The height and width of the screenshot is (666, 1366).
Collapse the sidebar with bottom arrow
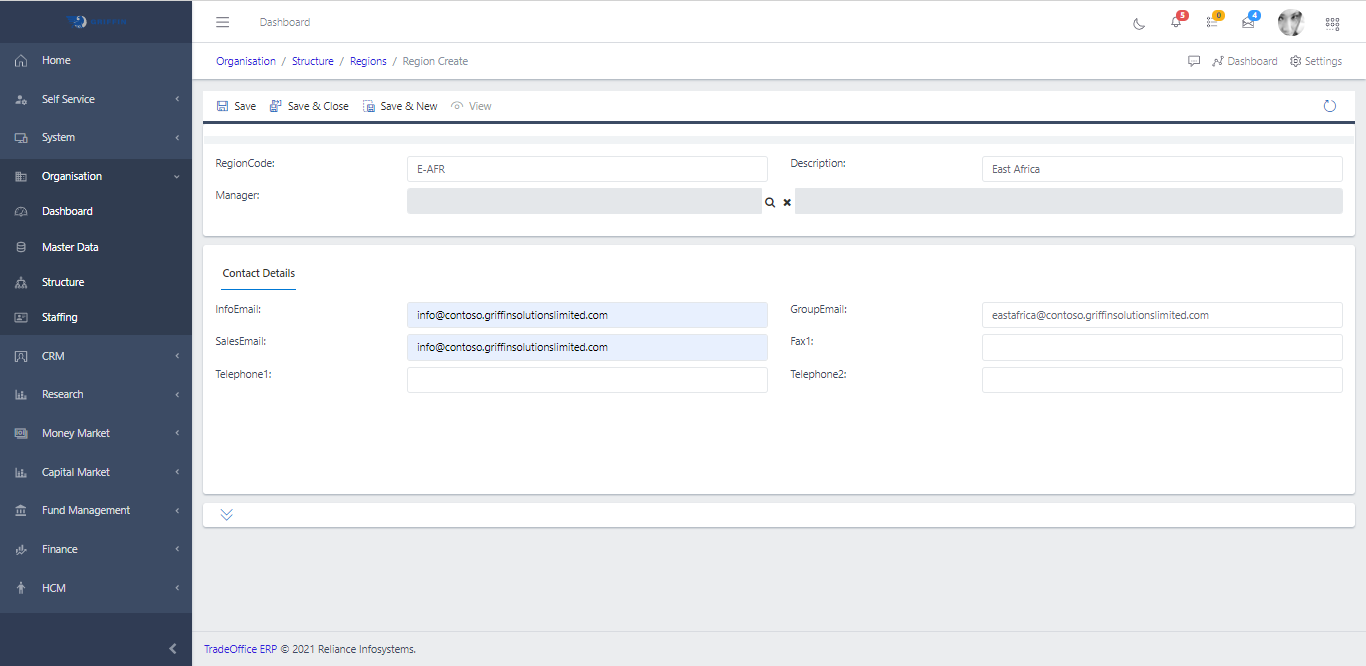(x=173, y=648)
